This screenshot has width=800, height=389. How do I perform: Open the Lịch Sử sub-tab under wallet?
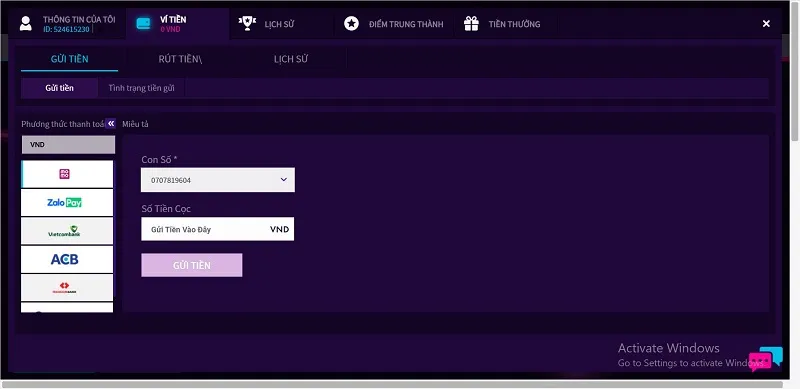291,59
